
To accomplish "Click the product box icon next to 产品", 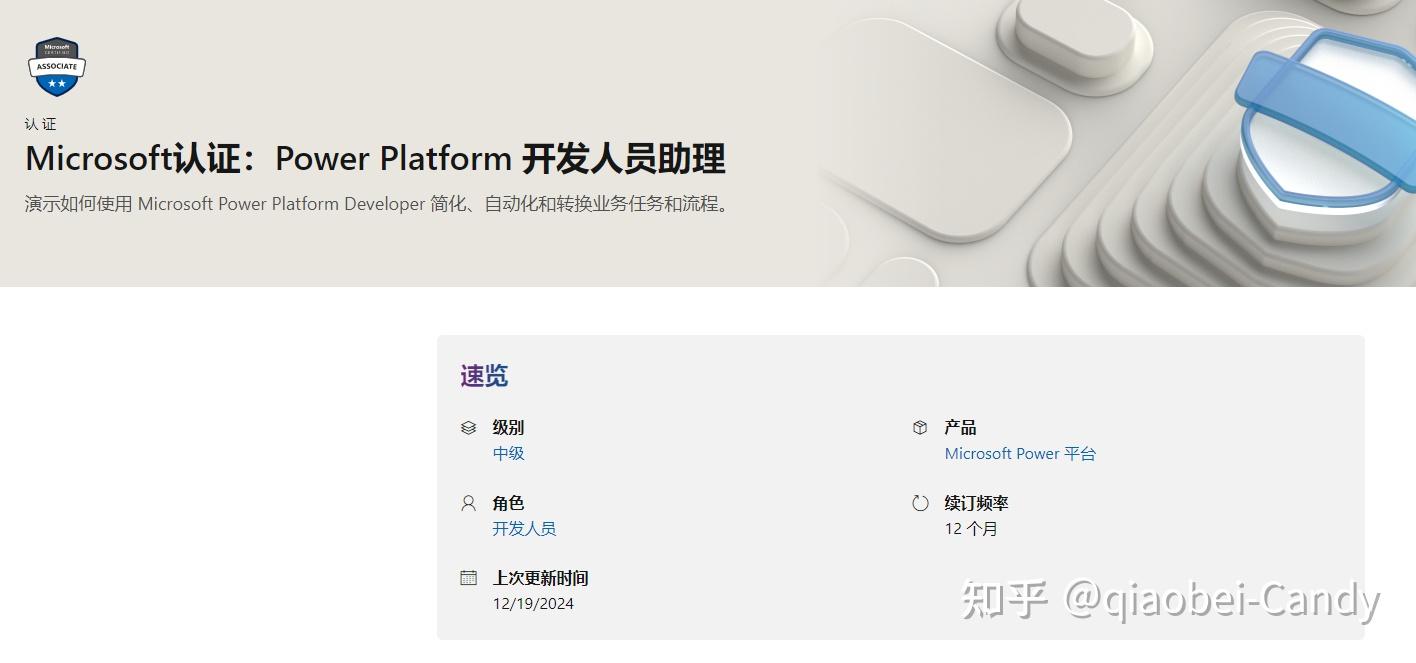I will pos(919,427).
